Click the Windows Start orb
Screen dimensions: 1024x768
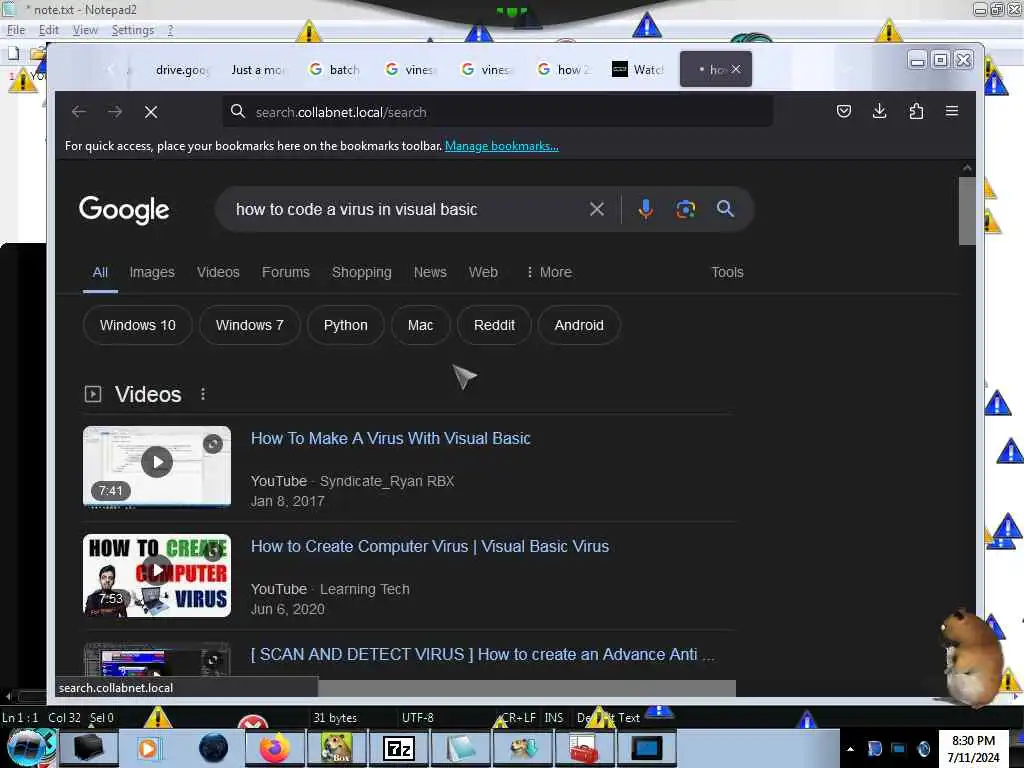click(27, 748)
